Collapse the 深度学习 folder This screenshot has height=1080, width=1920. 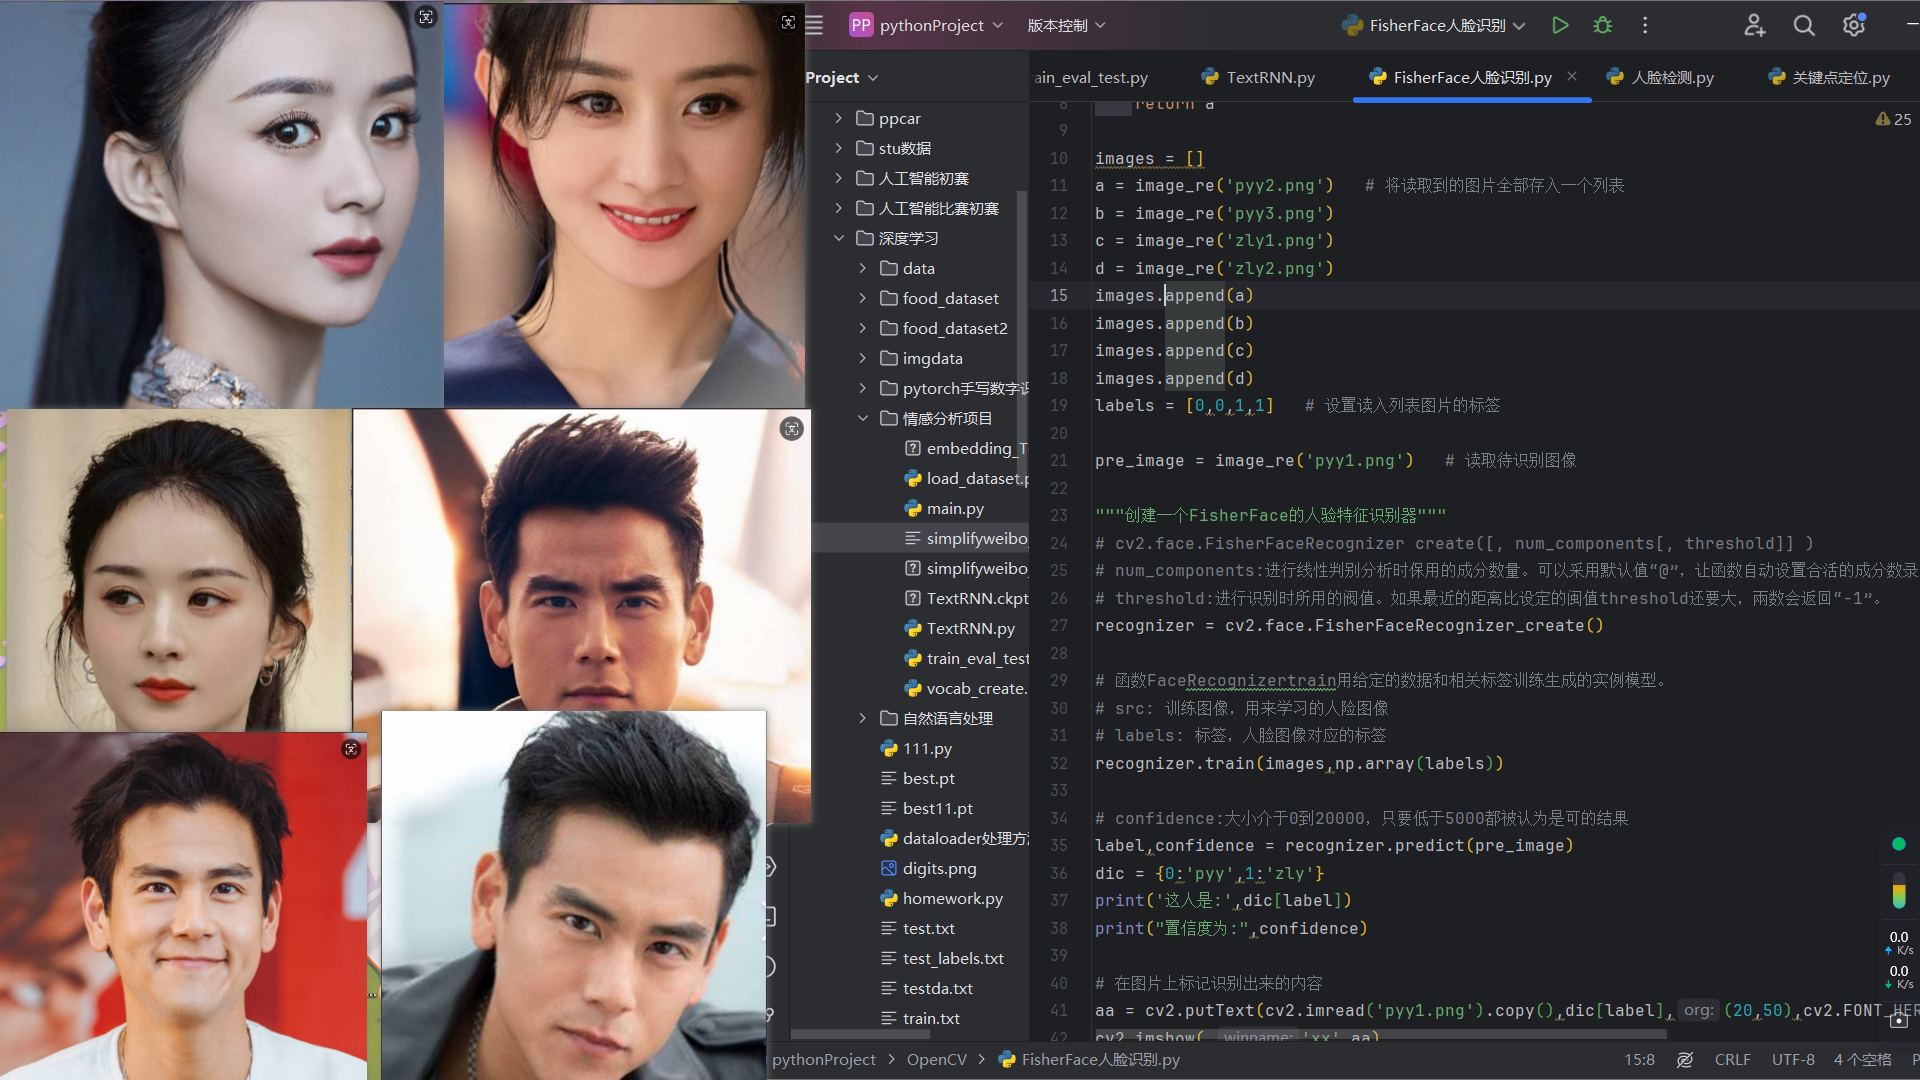(x=839, y=238)
